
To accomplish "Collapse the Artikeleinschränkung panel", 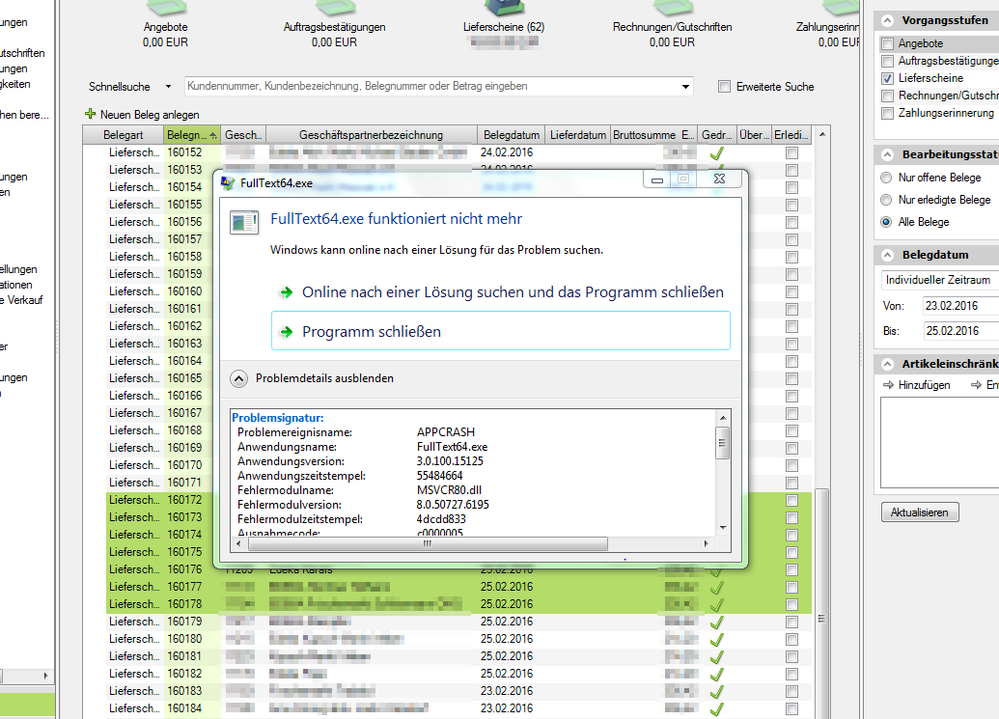I will 888,364.
